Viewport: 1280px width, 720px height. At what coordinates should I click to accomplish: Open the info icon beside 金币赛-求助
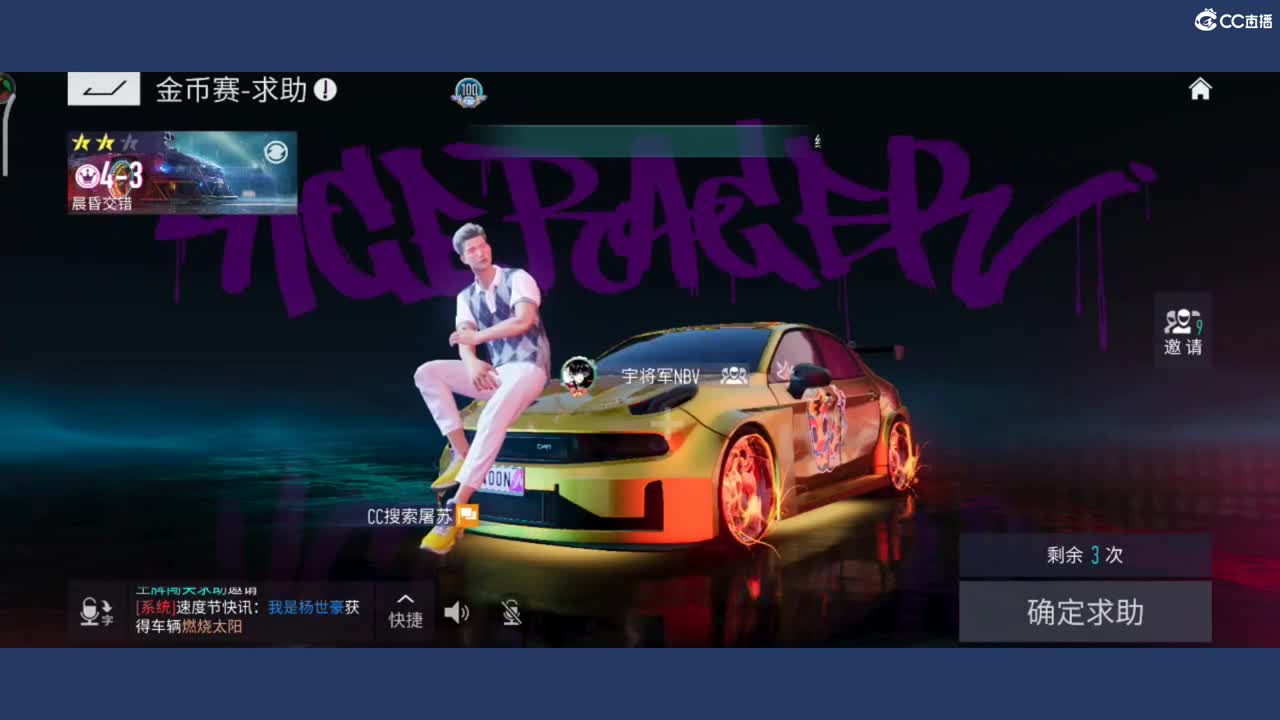pos(325,90)
